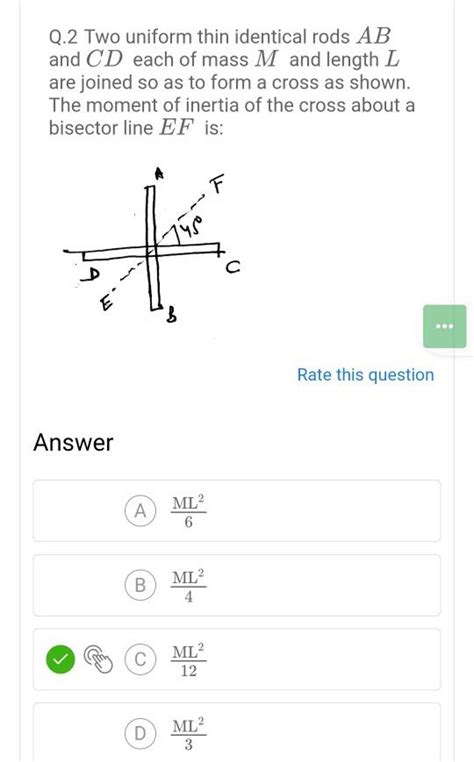The width and height of the screenshot is (474, 762).
Task: Click label F on the bisector line
Action: [x=217, y=183]
